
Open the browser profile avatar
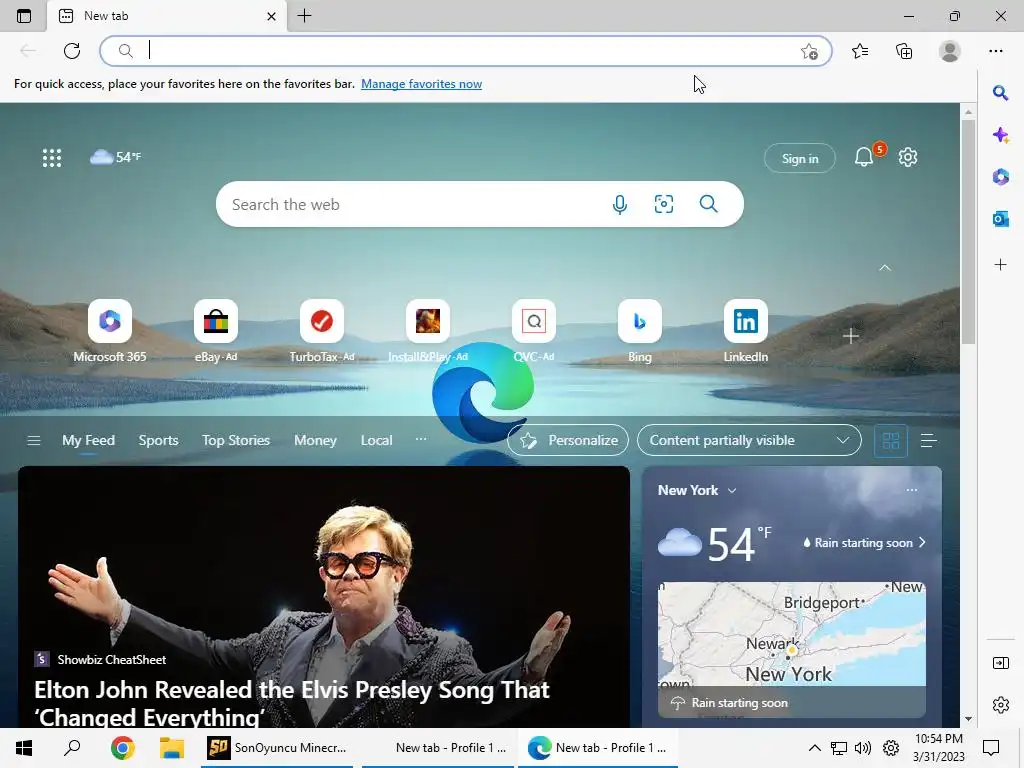tap(950, 51)
